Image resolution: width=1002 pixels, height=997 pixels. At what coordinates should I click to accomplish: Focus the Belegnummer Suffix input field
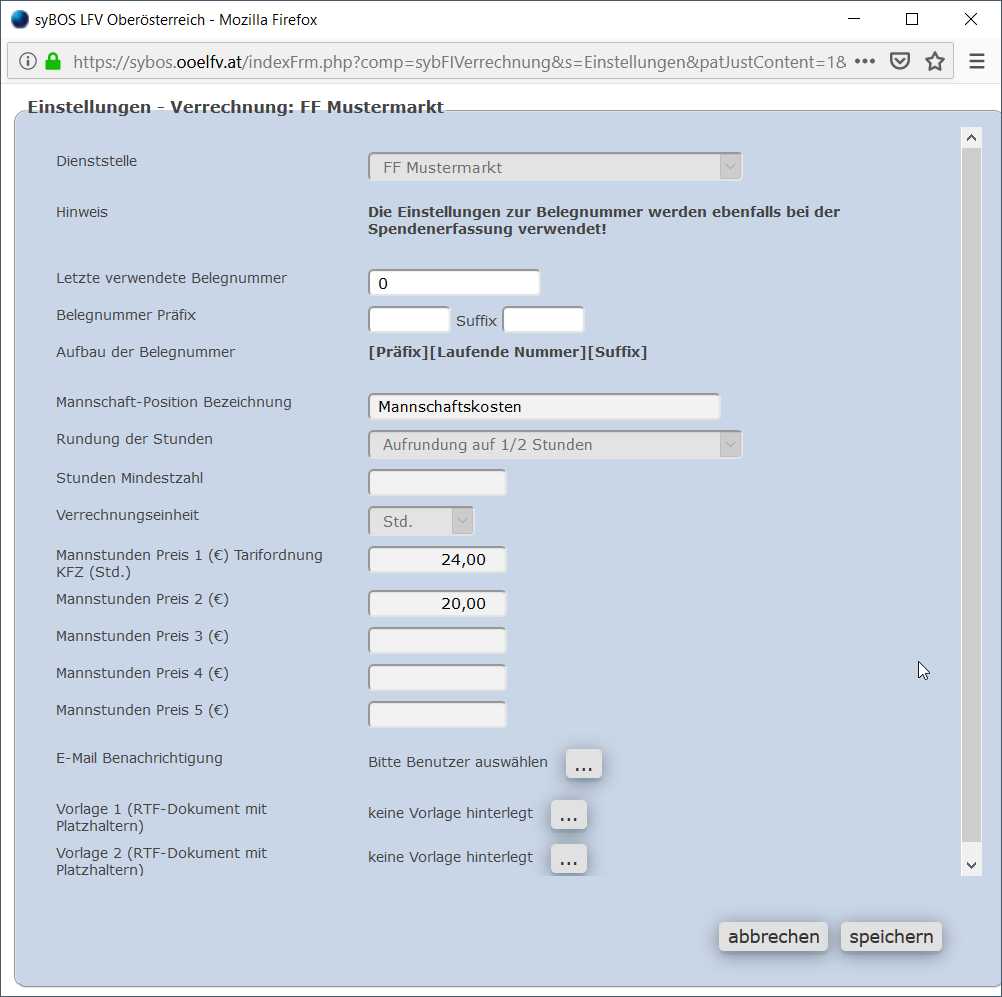[x=543, y=321]
